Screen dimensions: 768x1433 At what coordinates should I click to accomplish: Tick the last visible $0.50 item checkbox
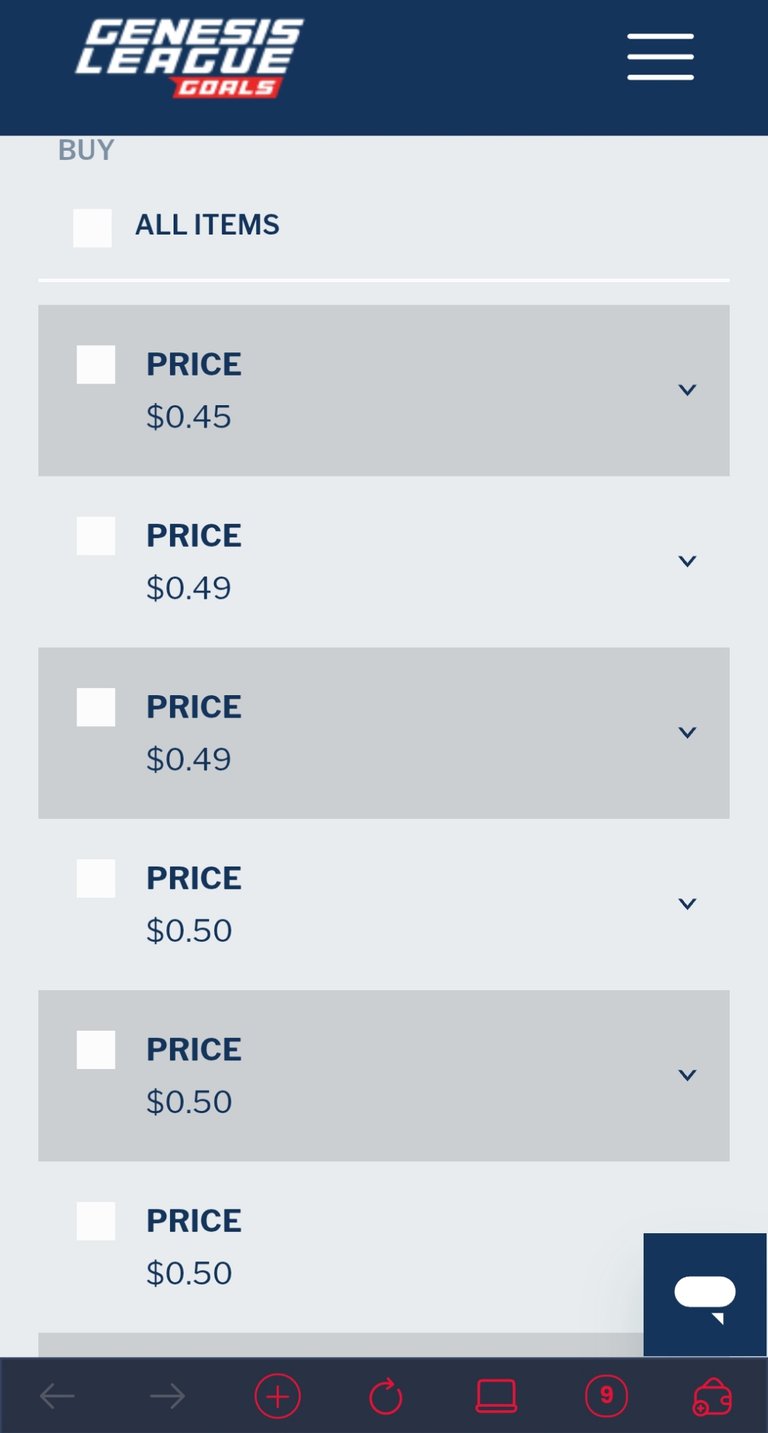click(96, 1221)
